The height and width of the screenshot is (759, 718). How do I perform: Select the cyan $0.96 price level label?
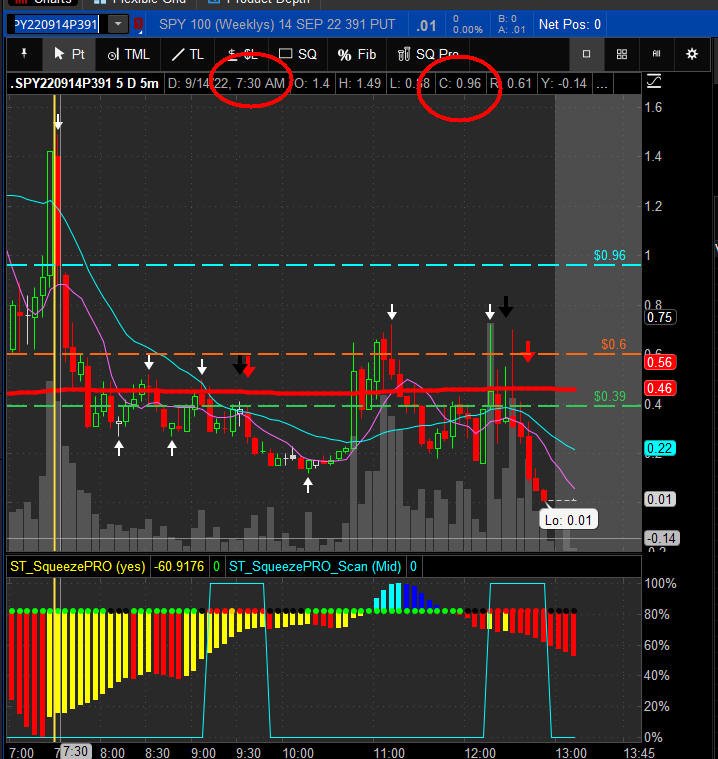(610, 255)
